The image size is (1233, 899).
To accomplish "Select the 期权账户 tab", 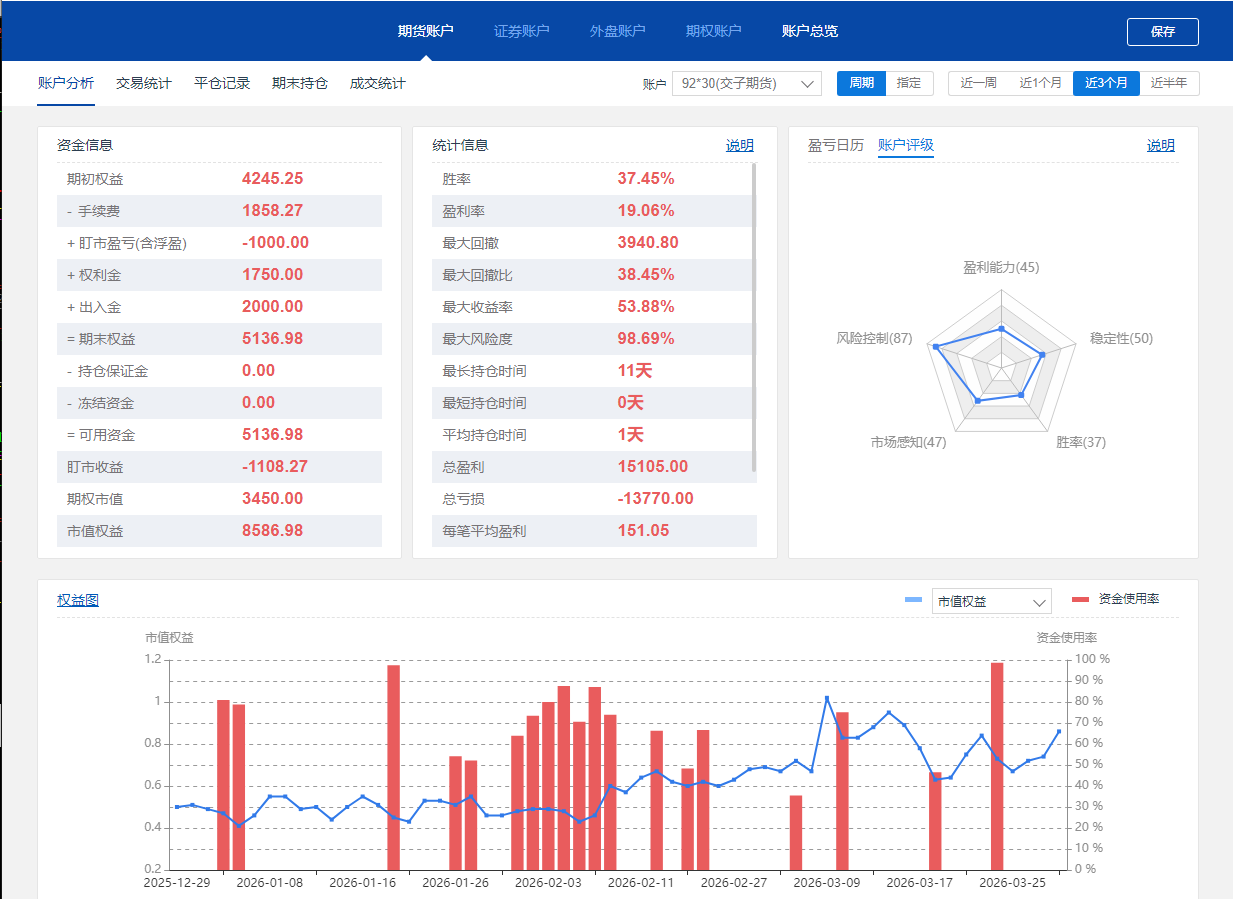I will coord(713,31).
